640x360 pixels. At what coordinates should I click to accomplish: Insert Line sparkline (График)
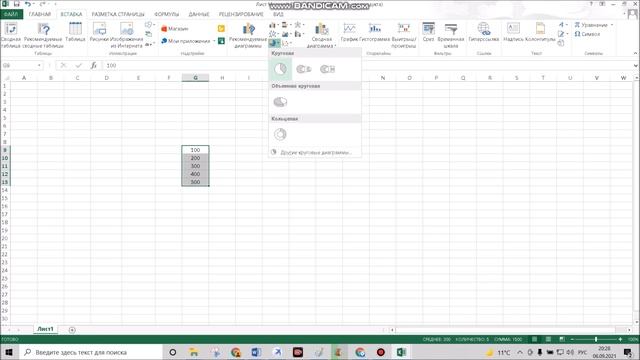[x=349, y=33]
